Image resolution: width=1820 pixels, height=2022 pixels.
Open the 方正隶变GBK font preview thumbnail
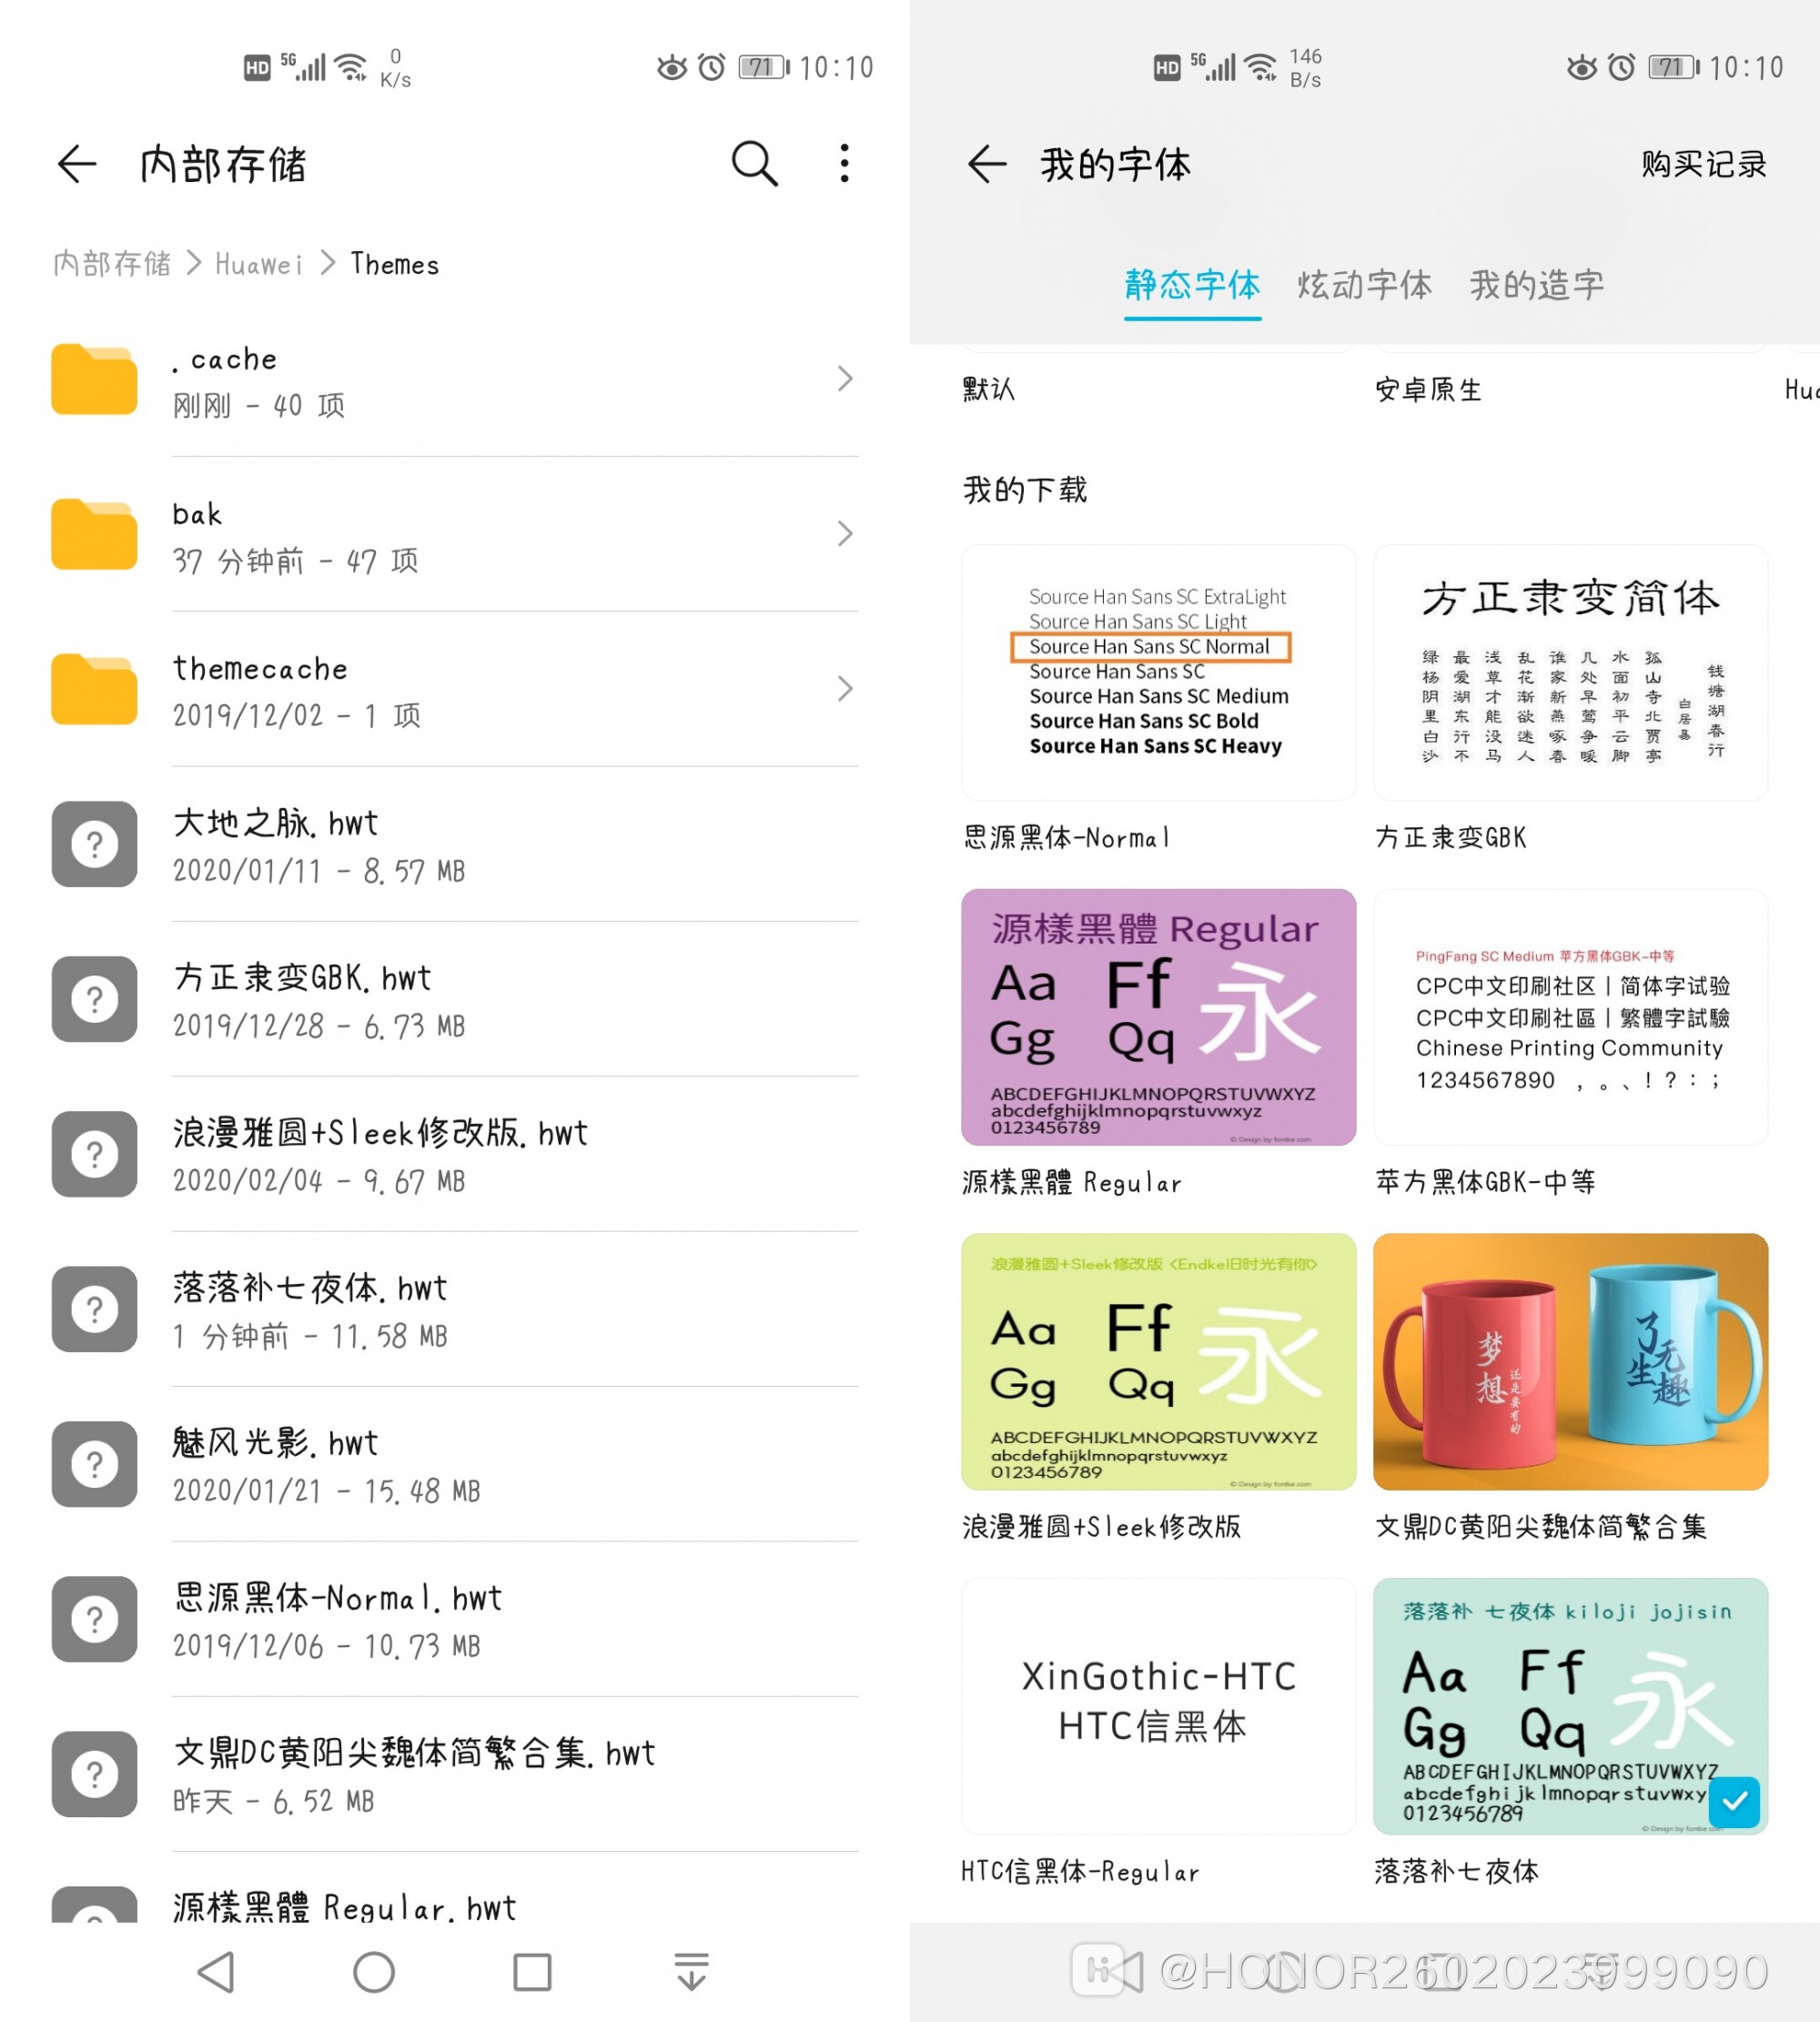pos(1570,672)
